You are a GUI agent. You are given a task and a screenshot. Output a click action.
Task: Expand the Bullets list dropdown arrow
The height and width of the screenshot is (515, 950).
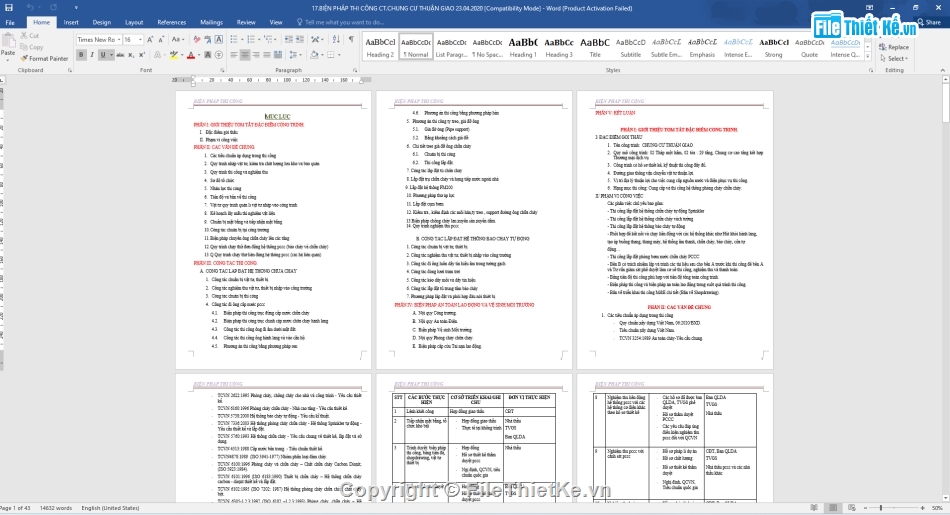tap(241, 39)
